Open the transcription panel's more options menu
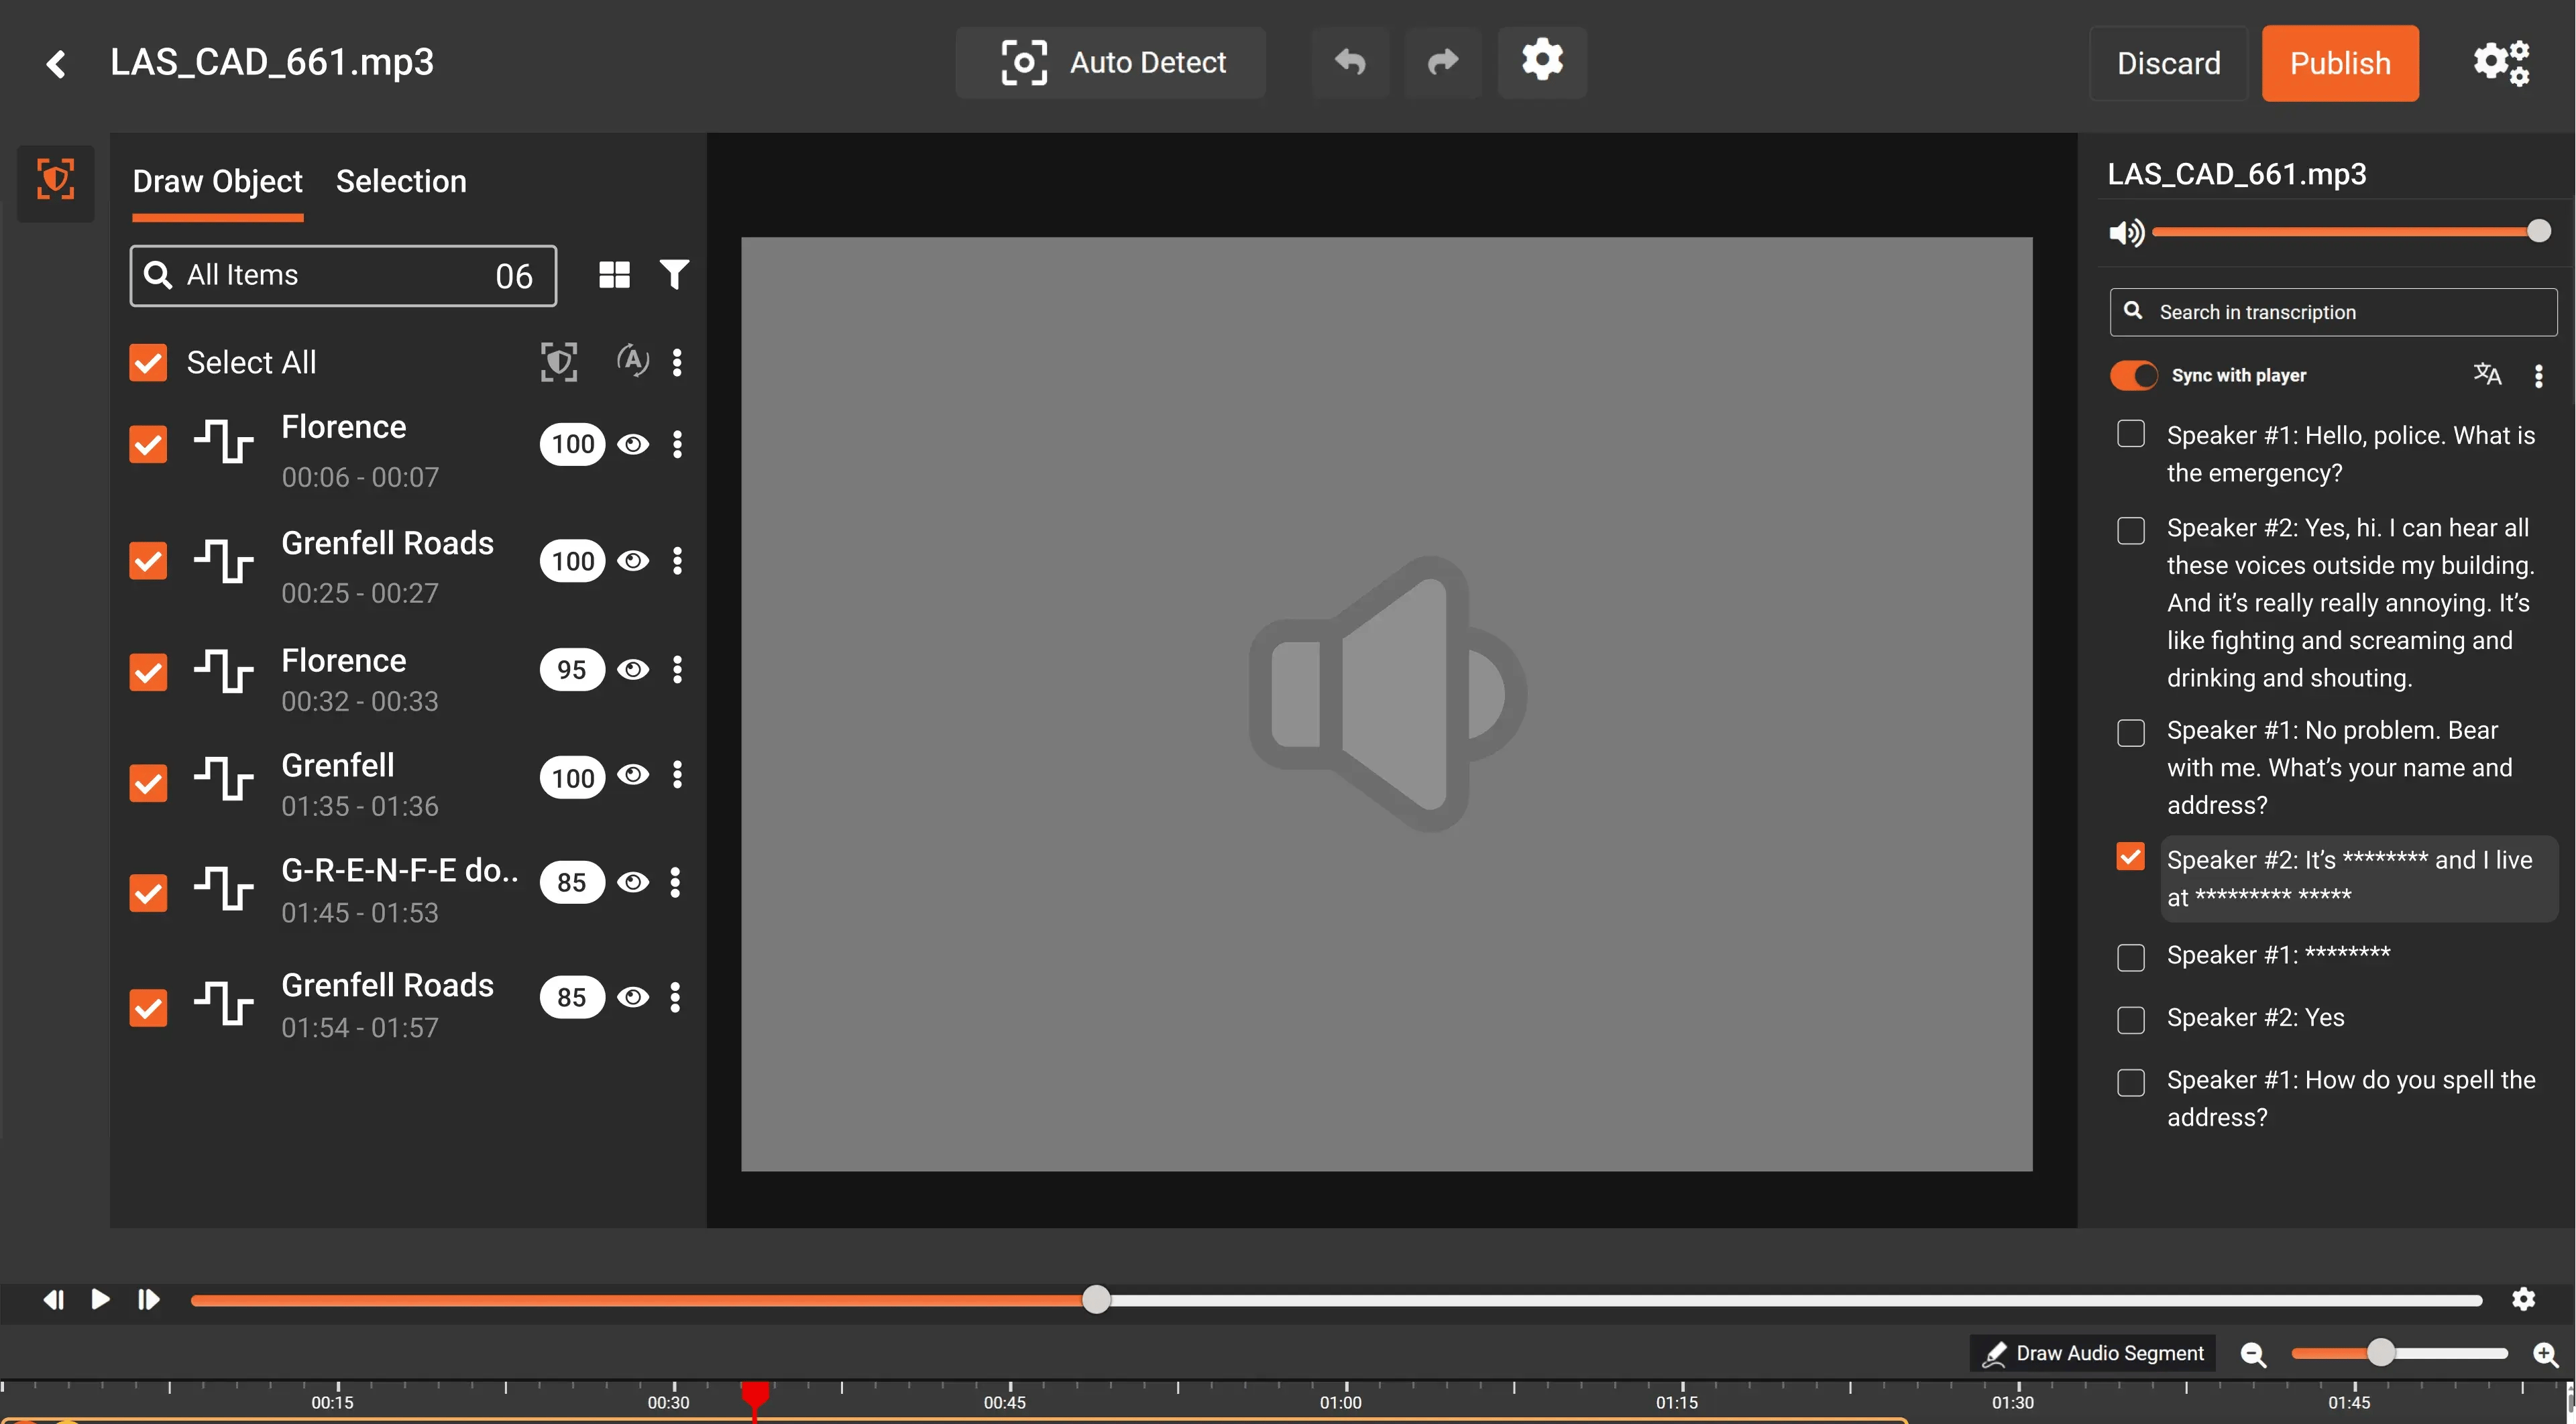 point(2538,376)
